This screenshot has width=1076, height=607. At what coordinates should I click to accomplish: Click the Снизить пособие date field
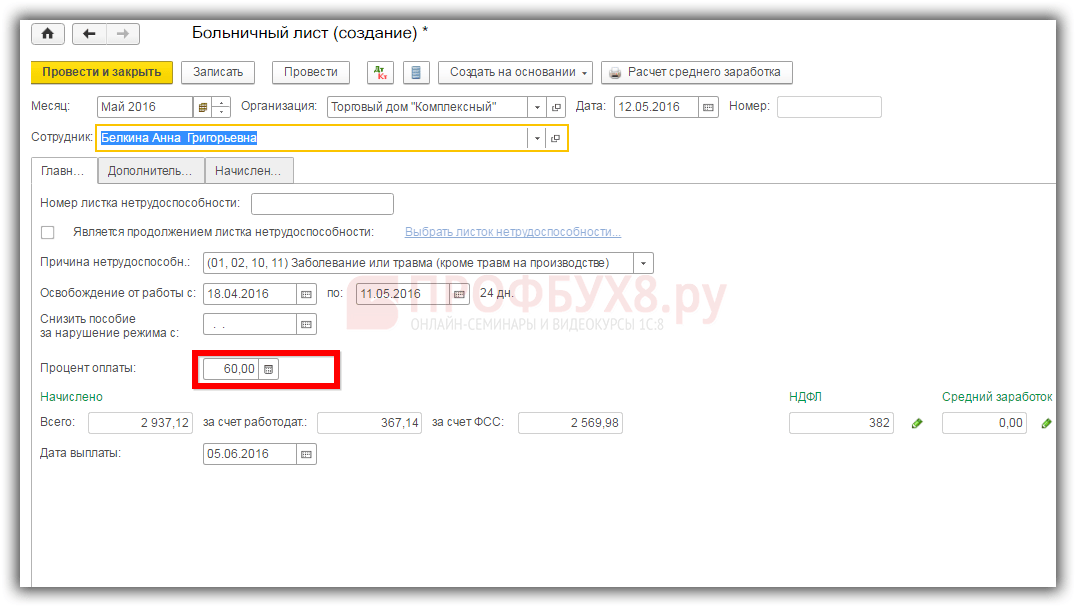pyautogui.click(x=250, y=324)
